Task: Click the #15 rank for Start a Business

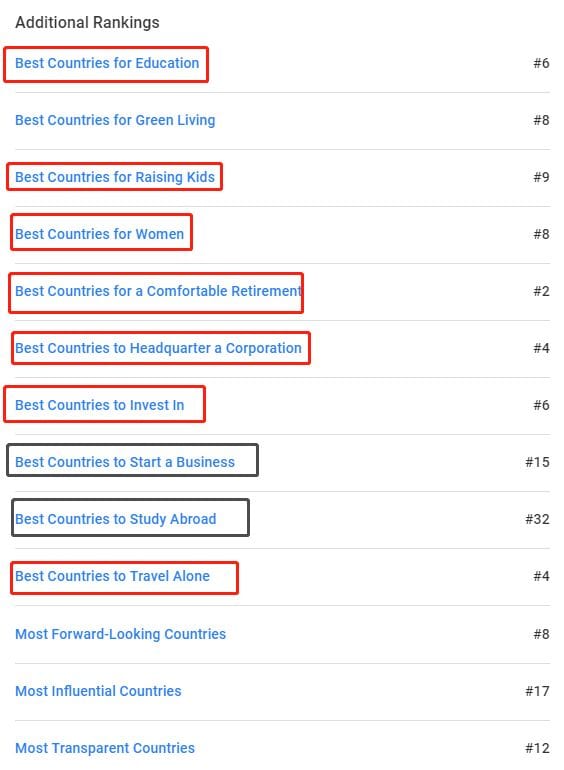Action: [537, 462]
